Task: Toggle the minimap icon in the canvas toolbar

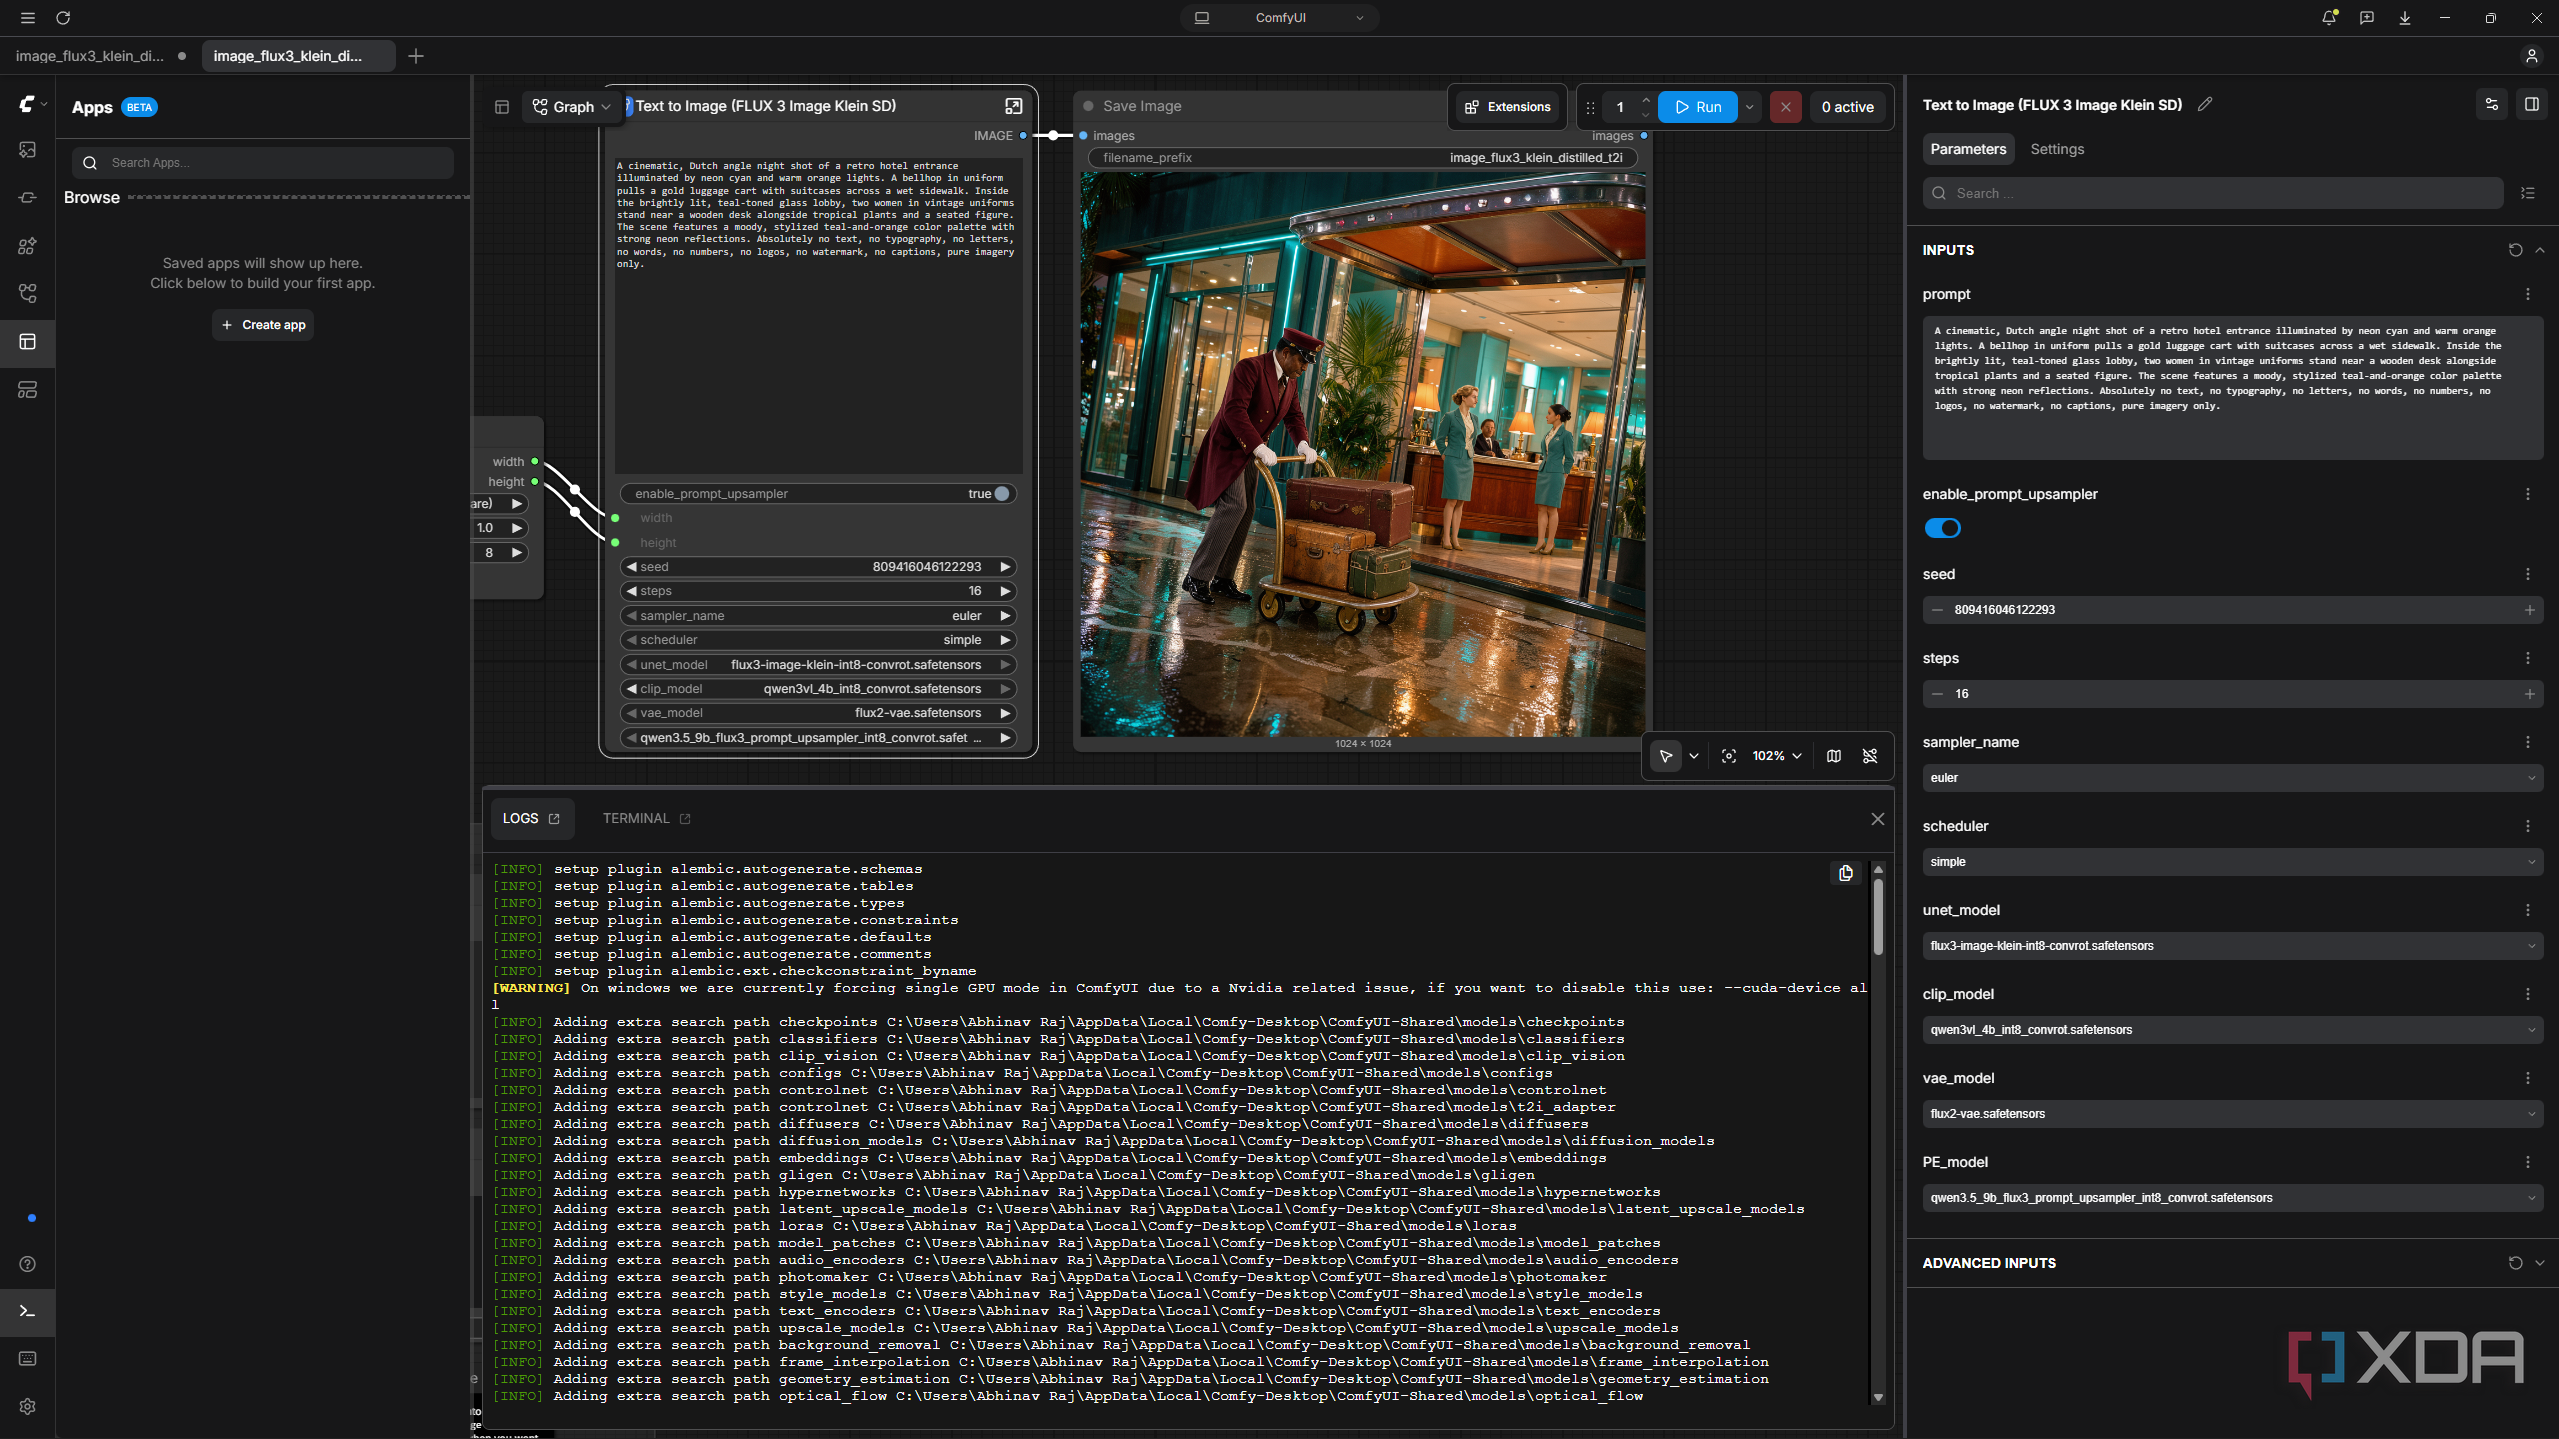Action: pos(1834,756)
